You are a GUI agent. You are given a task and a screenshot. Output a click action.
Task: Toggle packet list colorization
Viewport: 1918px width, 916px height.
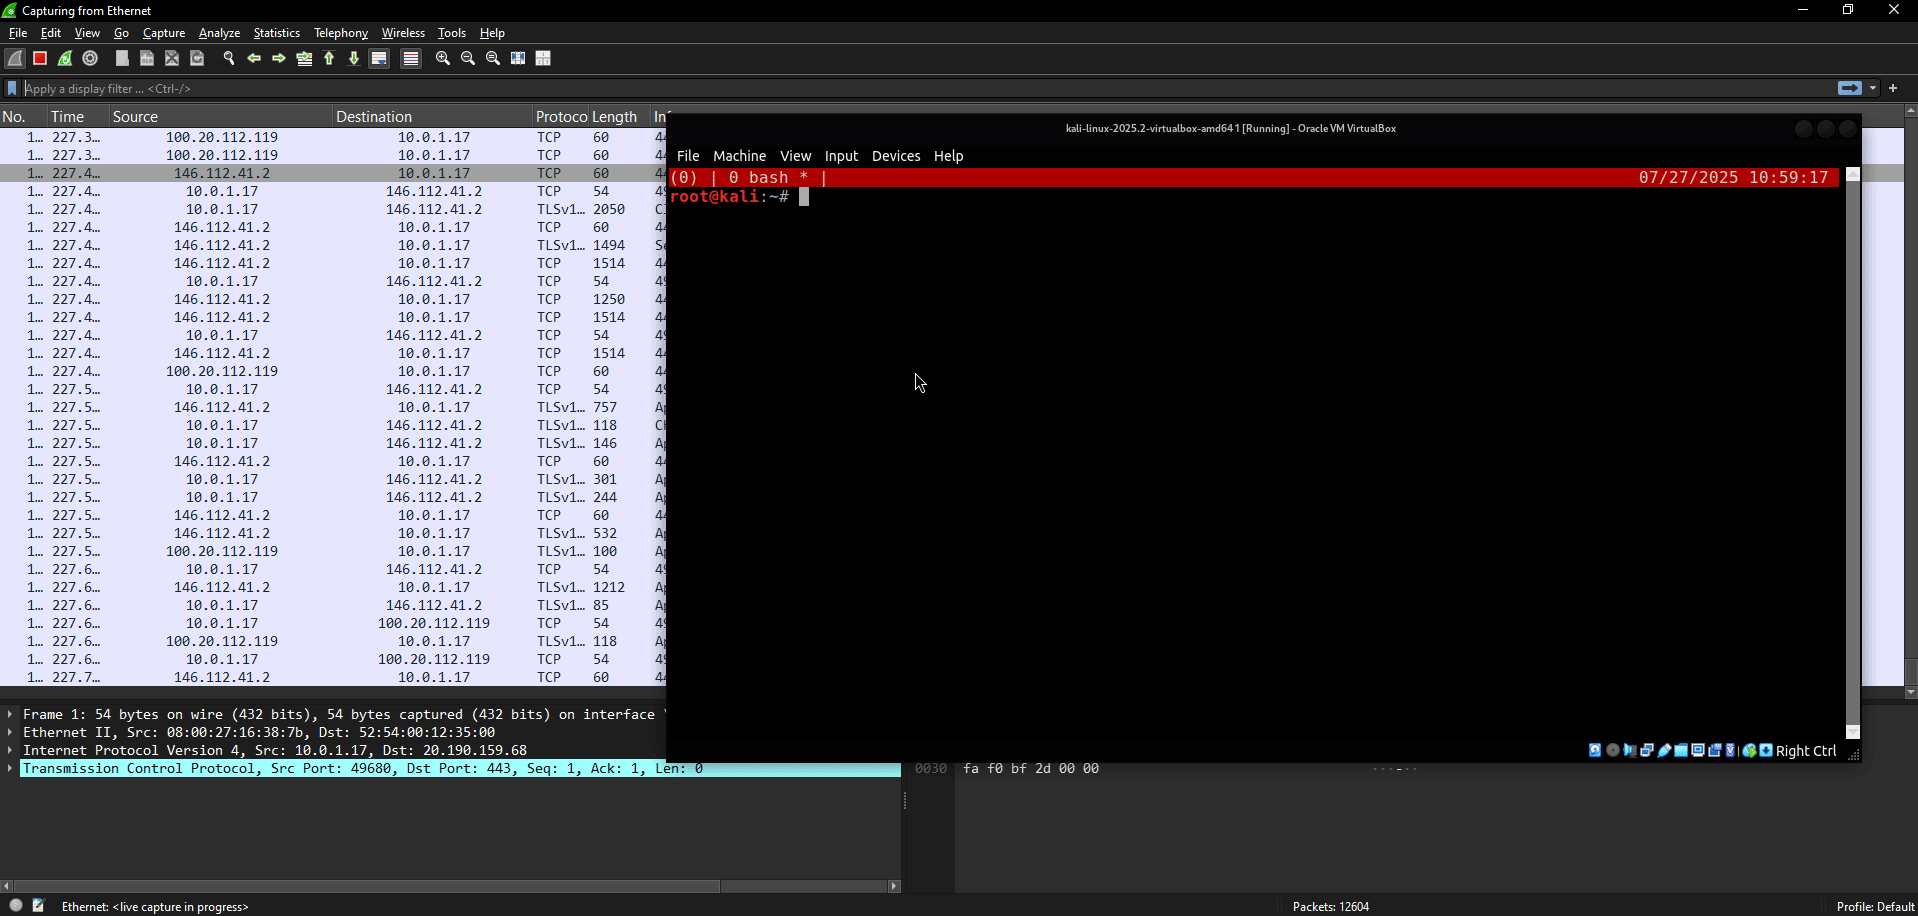(x=410, y=59)
